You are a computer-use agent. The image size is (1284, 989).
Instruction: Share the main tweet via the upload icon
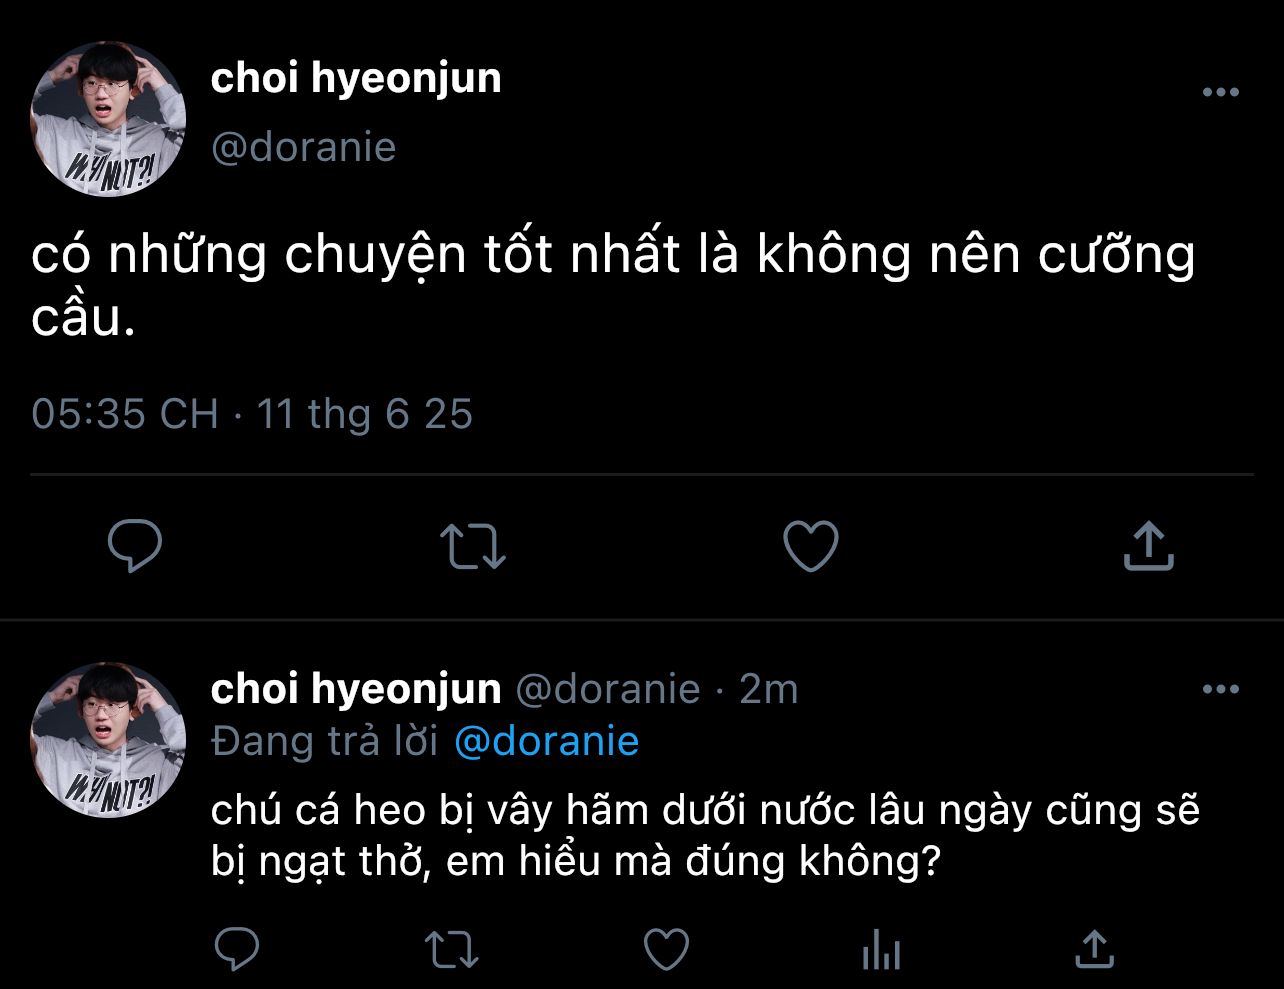[1148, 546]
